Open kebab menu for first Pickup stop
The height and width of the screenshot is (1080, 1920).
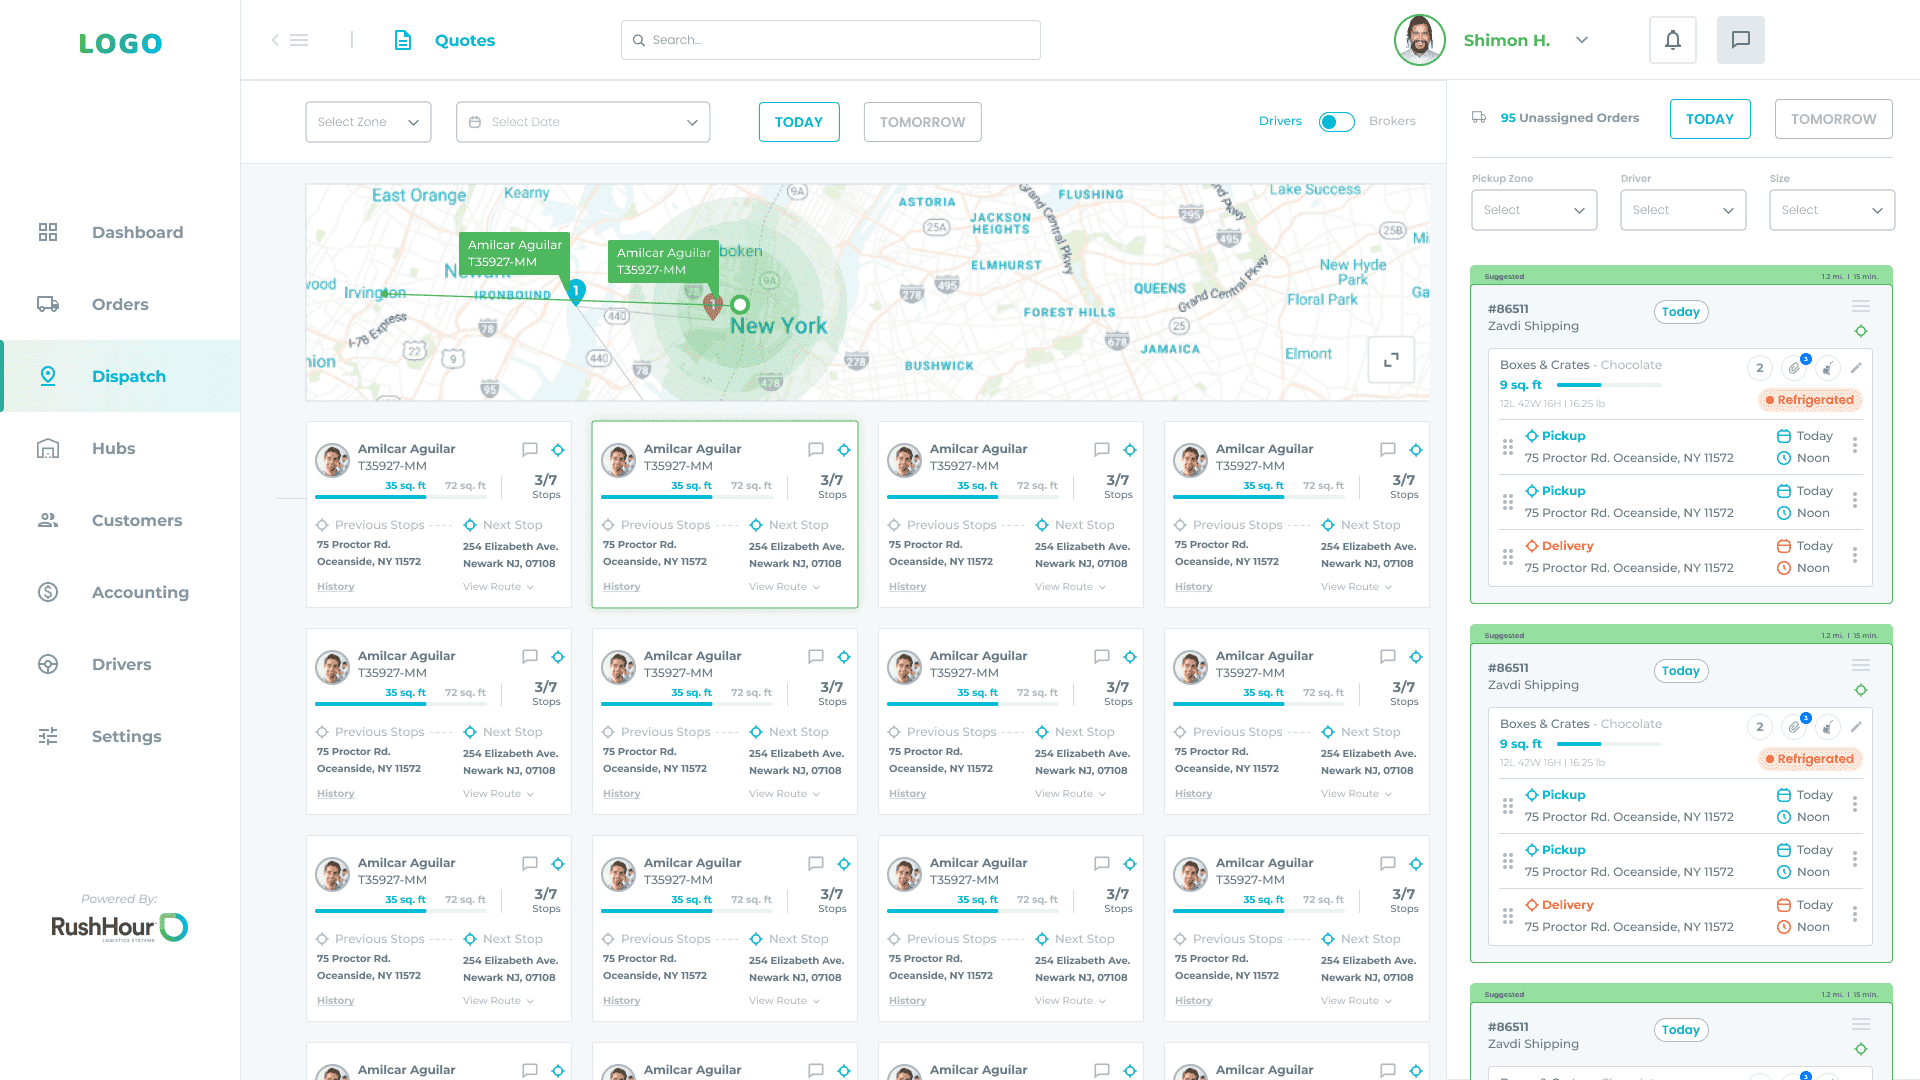(1855, 445)
